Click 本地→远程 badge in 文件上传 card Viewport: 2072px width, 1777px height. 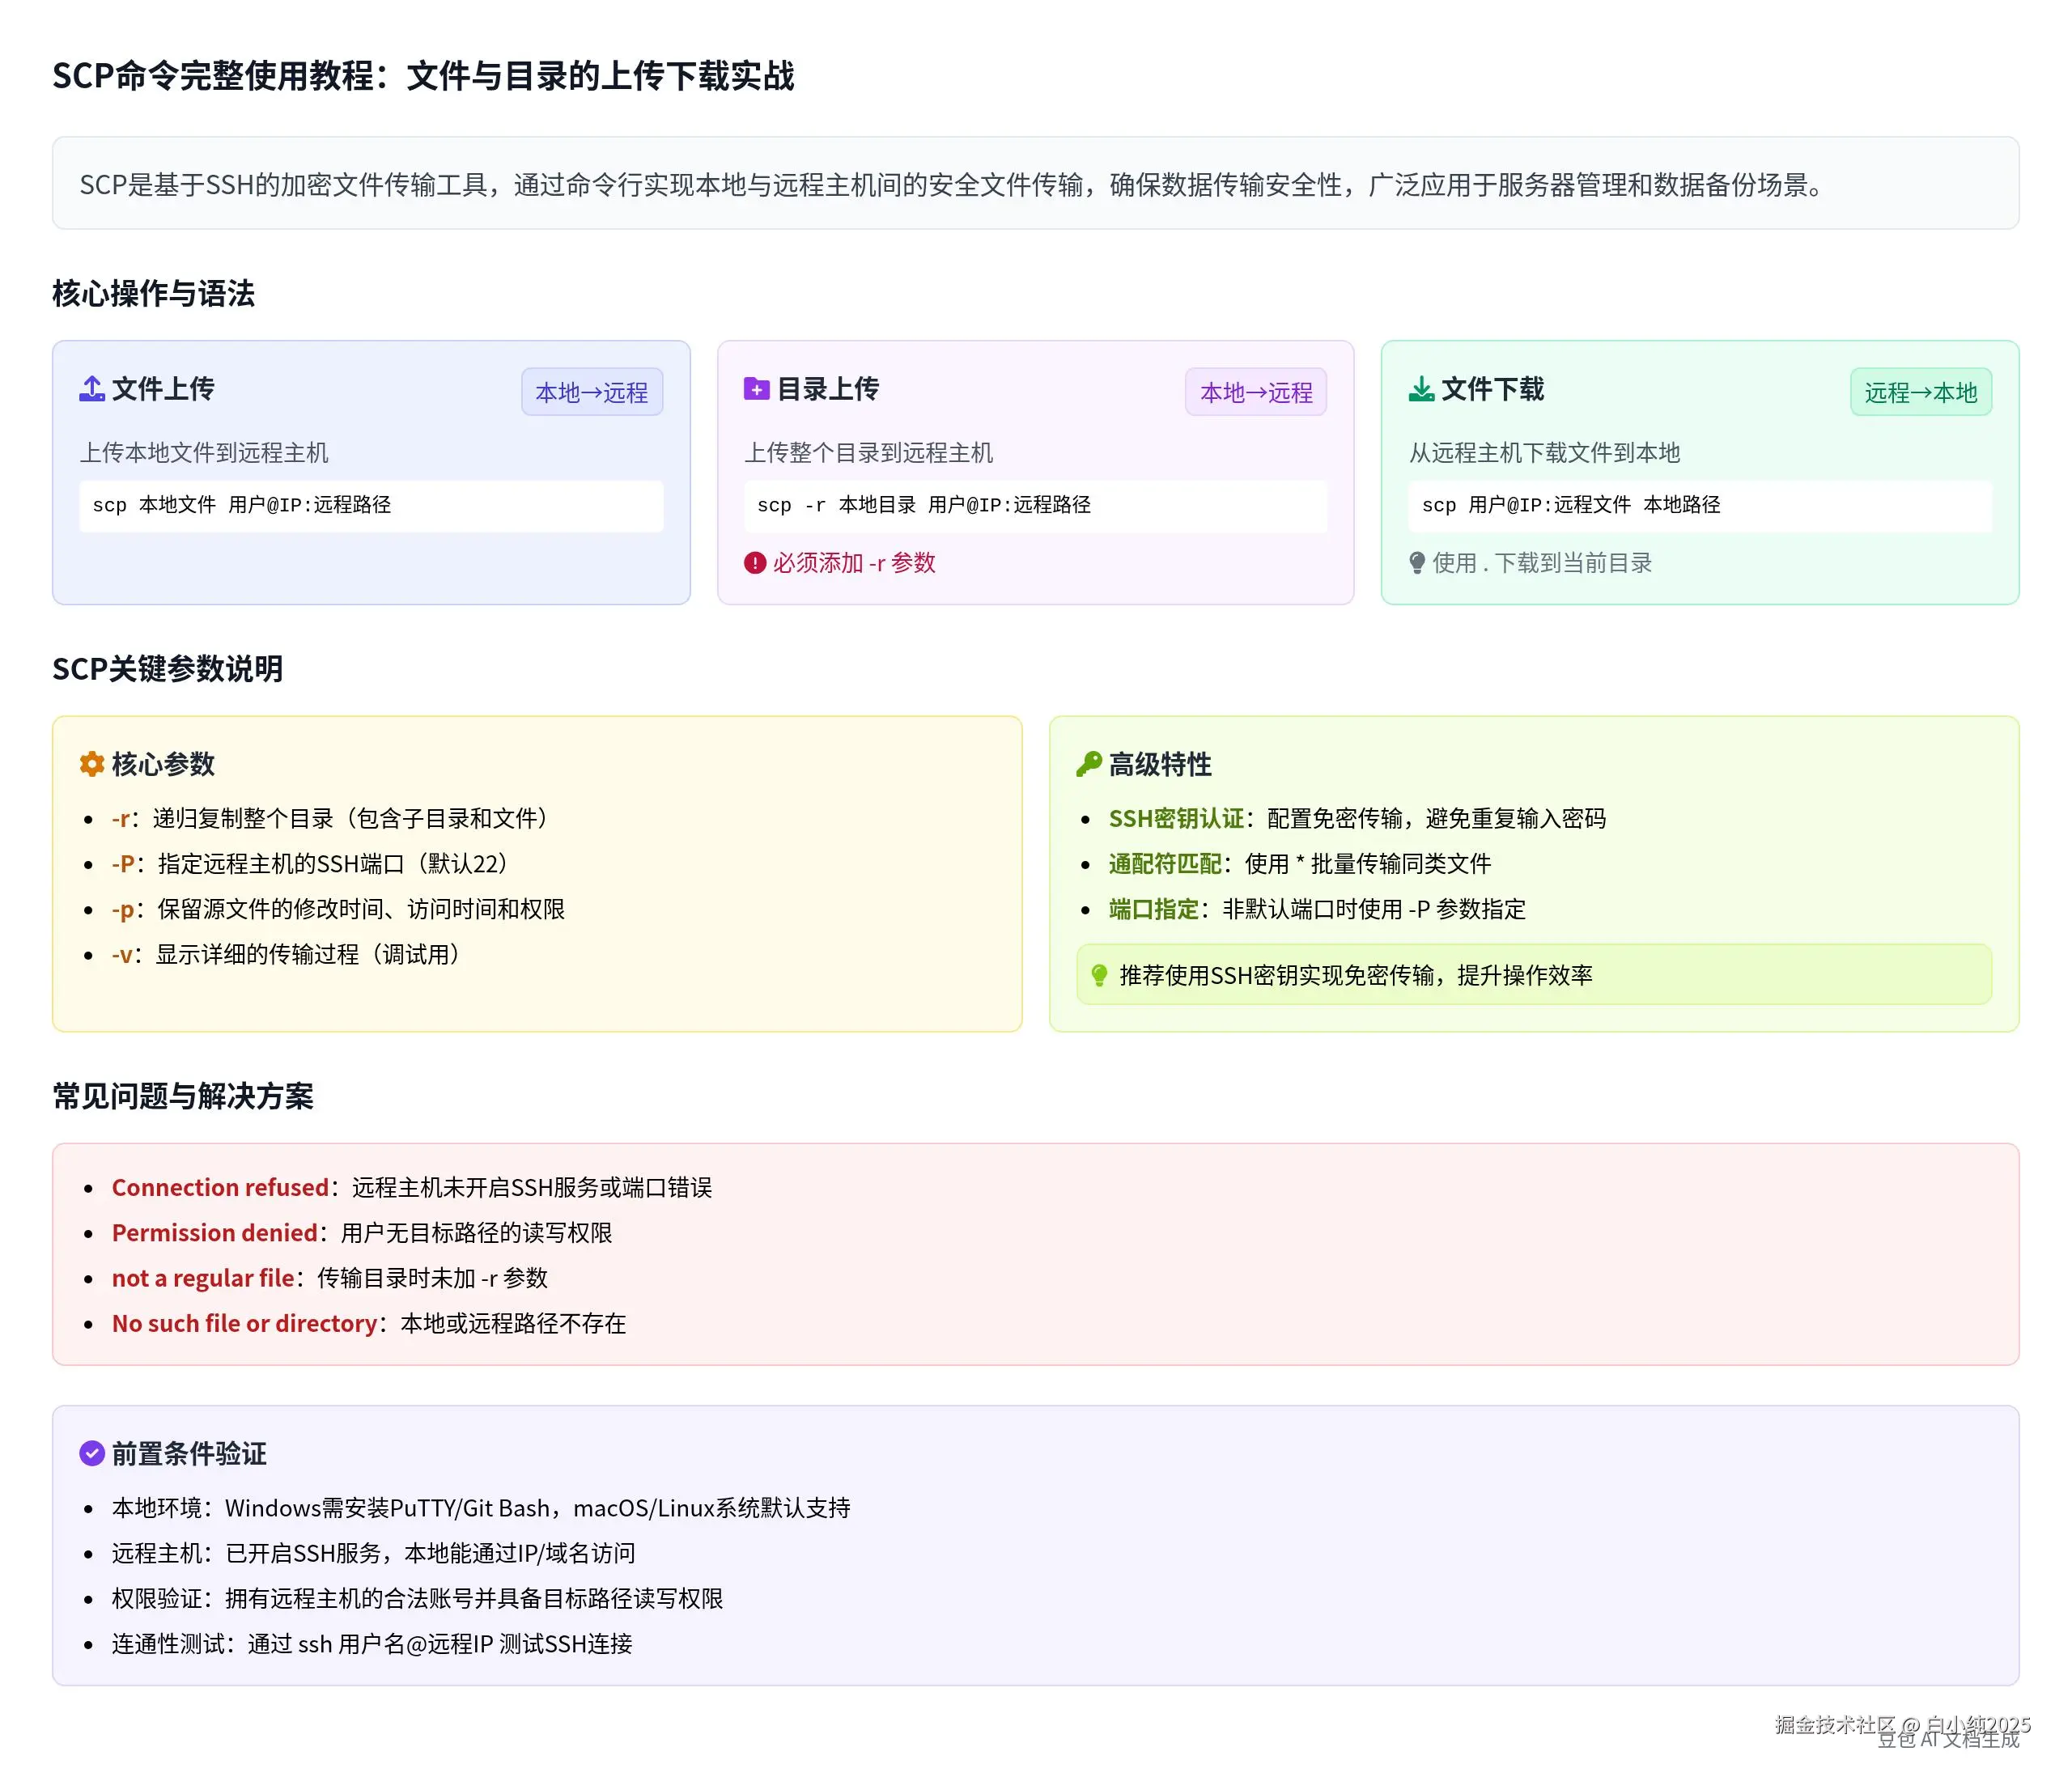coord(592,392)
